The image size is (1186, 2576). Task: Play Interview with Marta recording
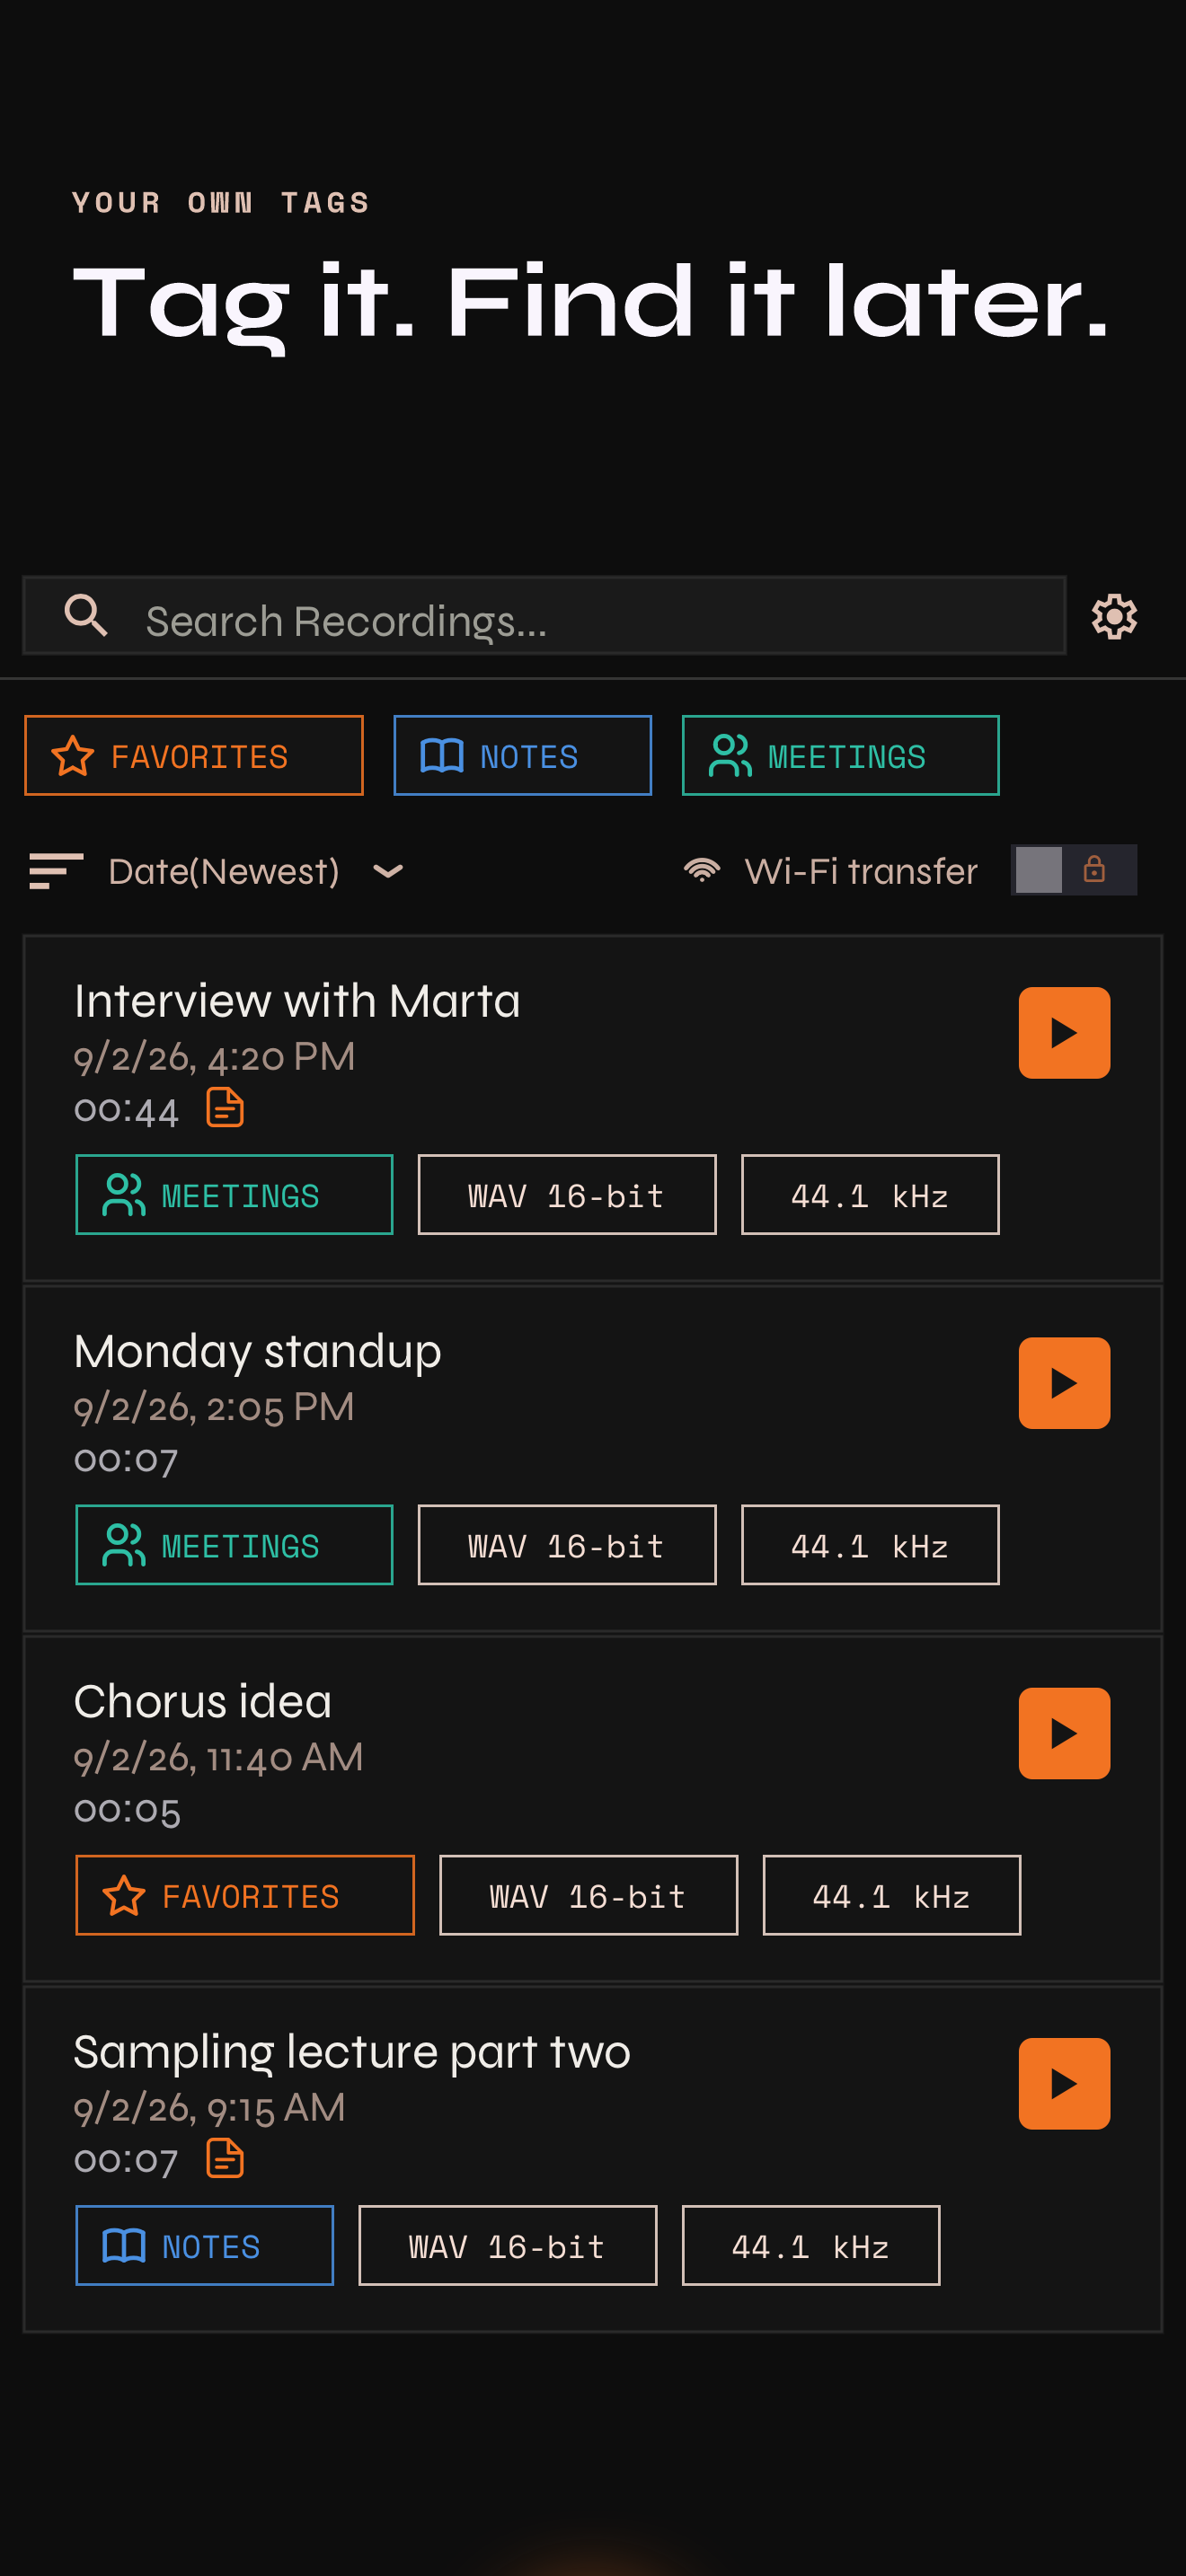click(1064, 1033)
